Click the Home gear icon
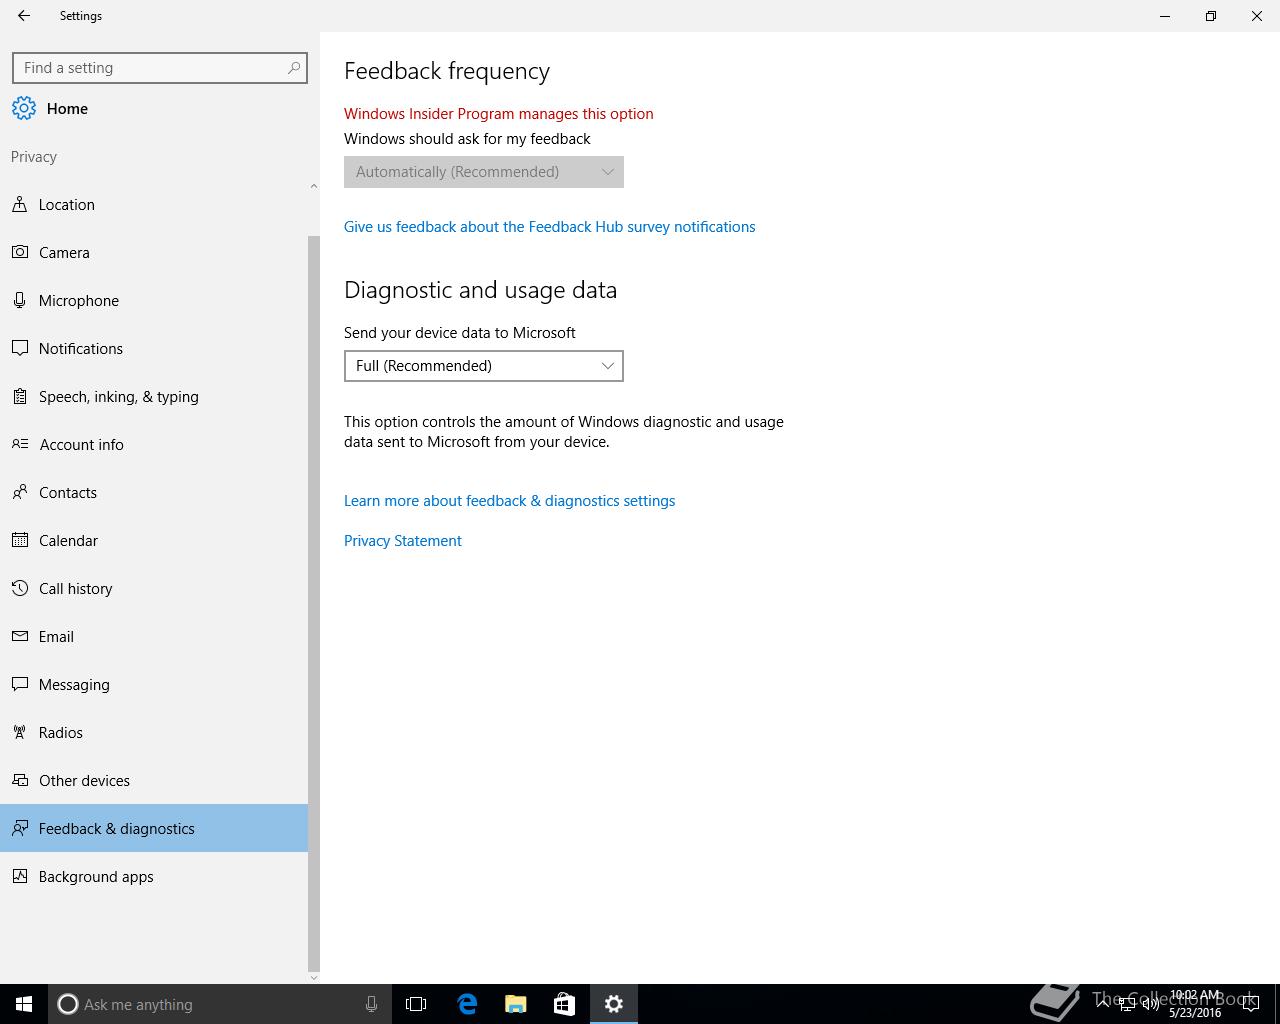This screenshot has width=1280, height=1024. [x=24, y=108]
